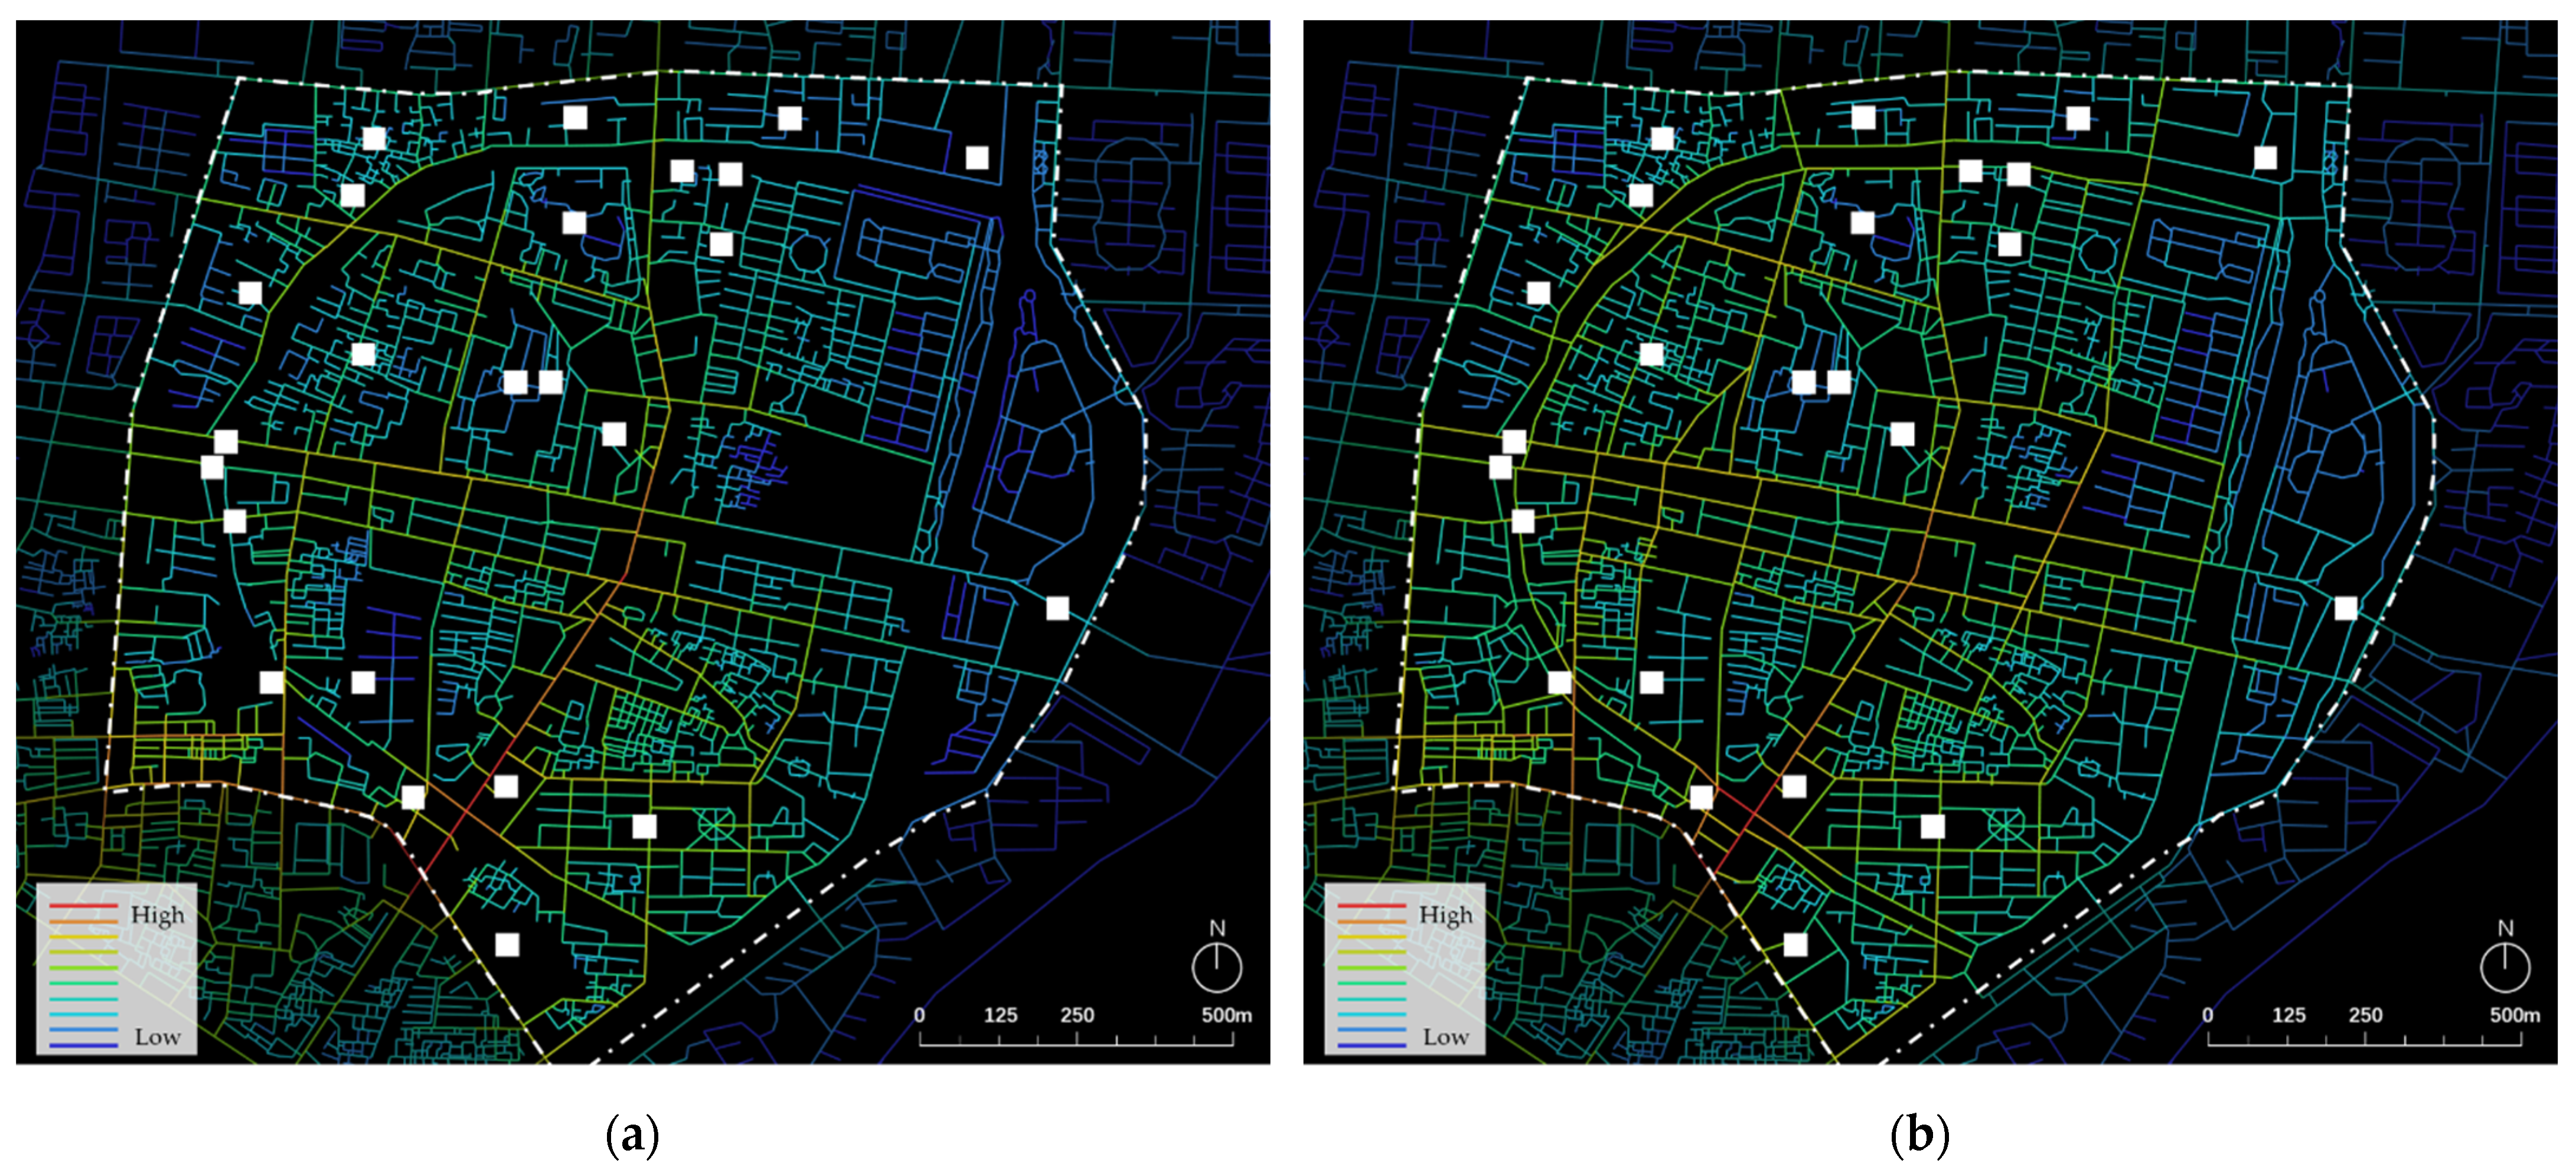Screen dimensions: 2576x1173
Task: Click the "High" legend label in map (b)
Action: point(1445,915)
